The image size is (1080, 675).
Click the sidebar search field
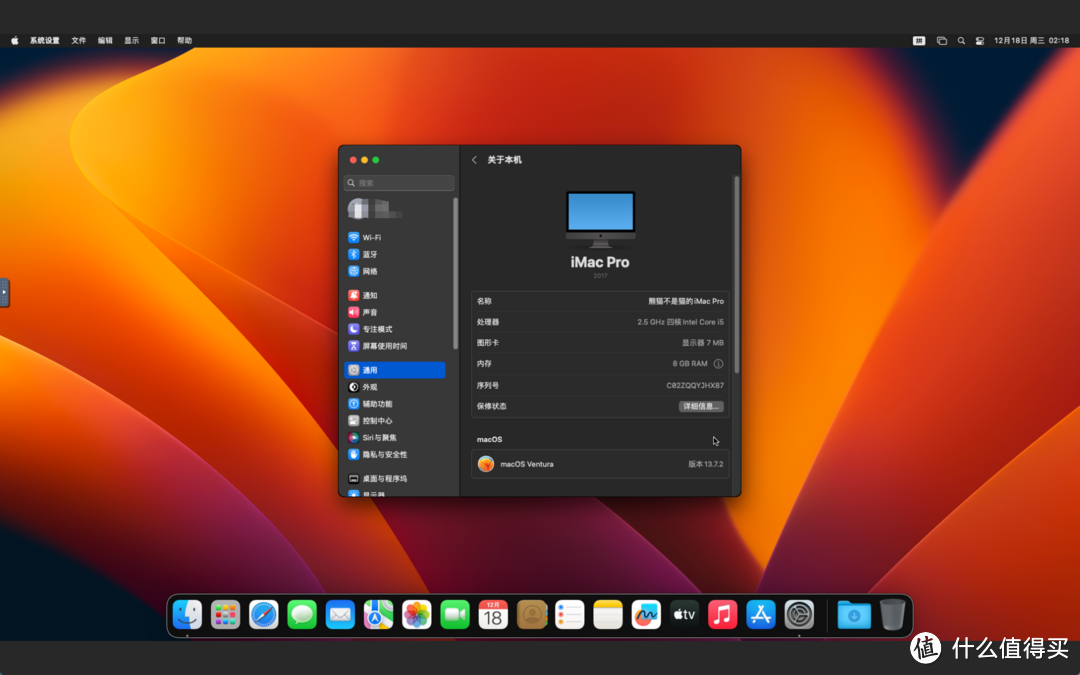pos(398,183)
